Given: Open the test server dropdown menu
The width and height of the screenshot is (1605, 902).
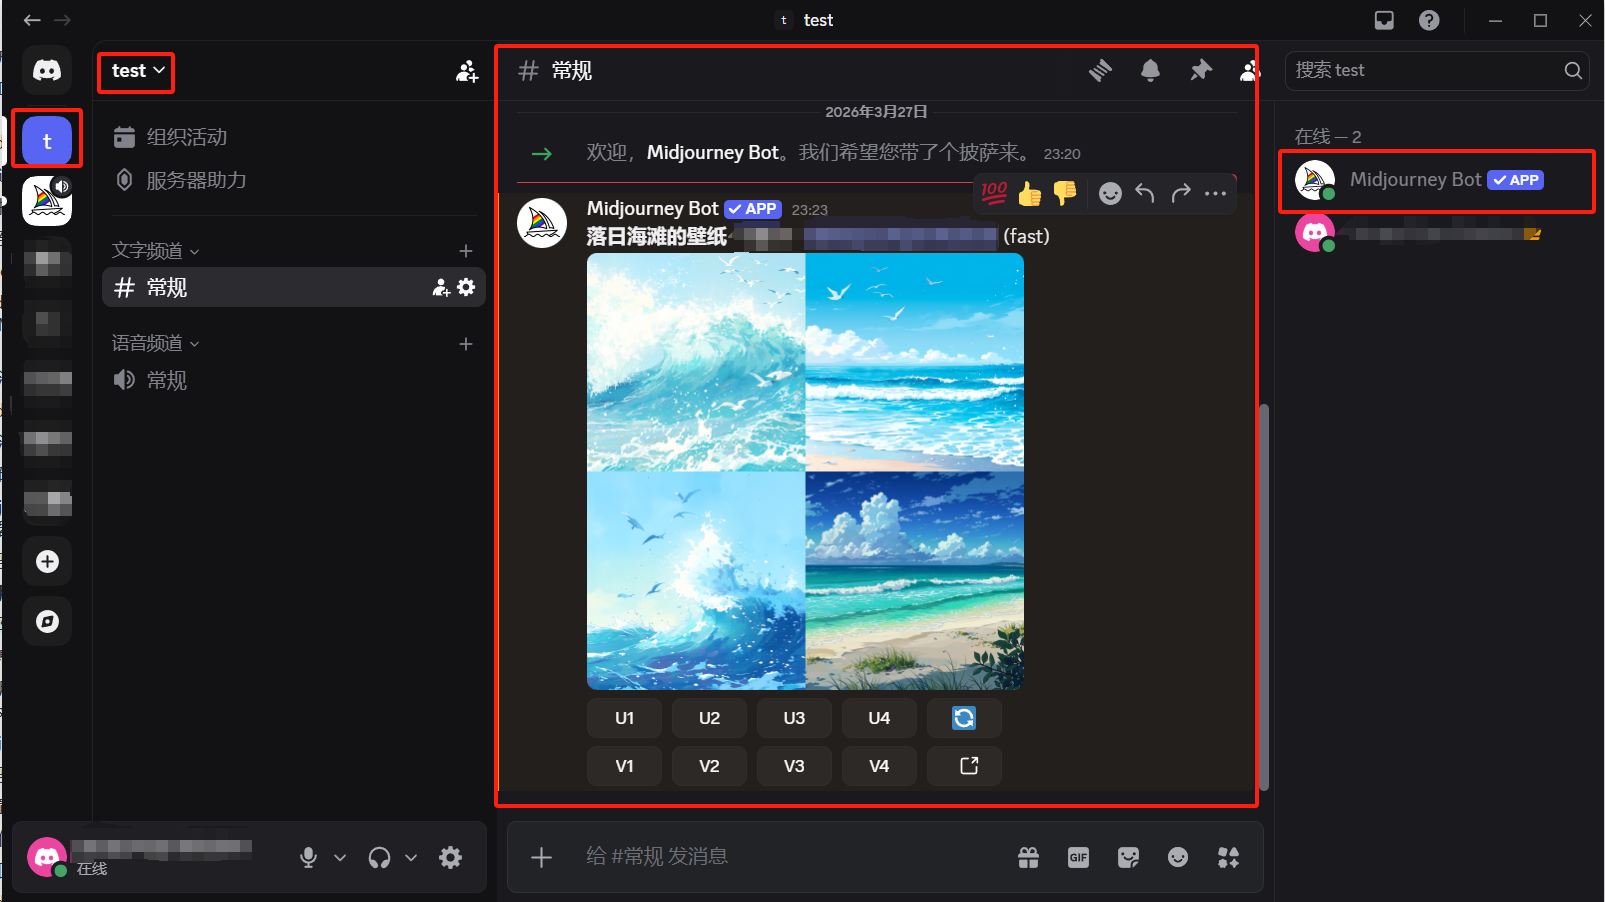Looking at the screenshot, I should [x=137, y=71].
